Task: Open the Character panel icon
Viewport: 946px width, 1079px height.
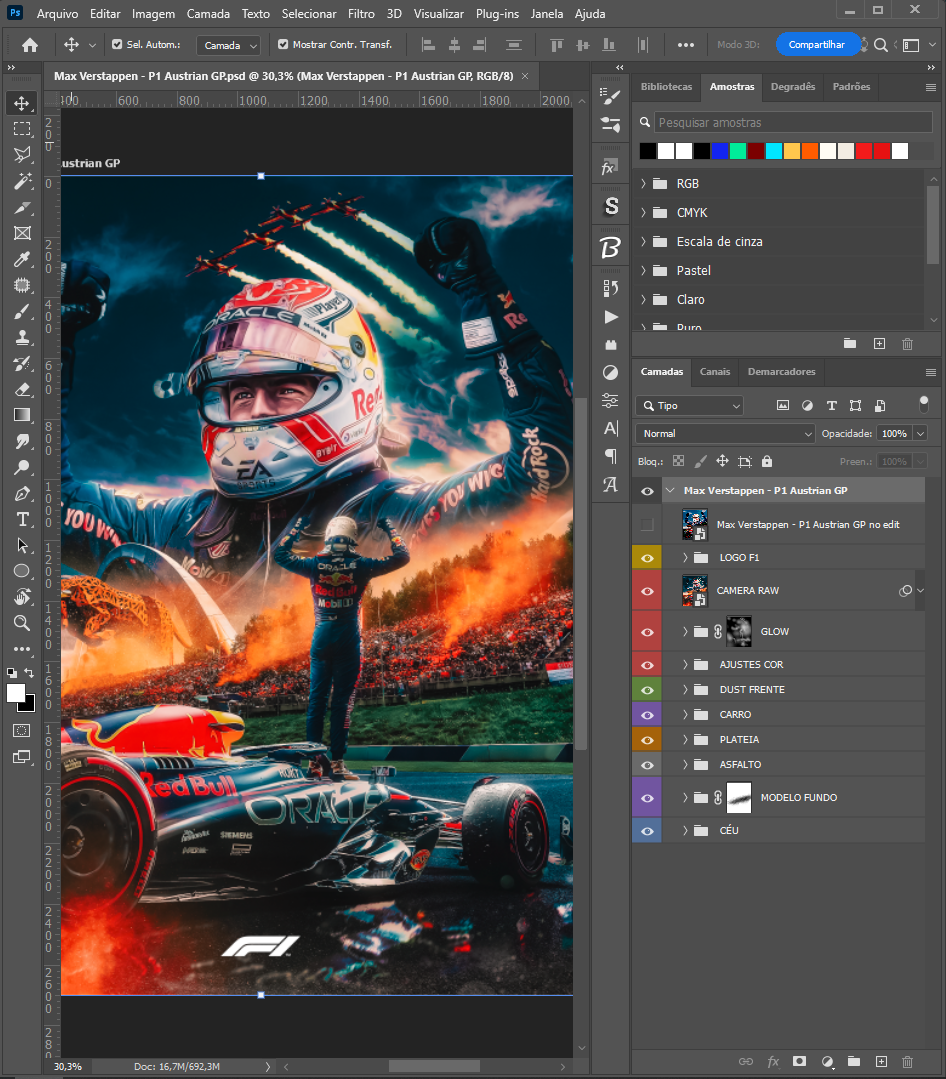Action: tap(610, 428)
